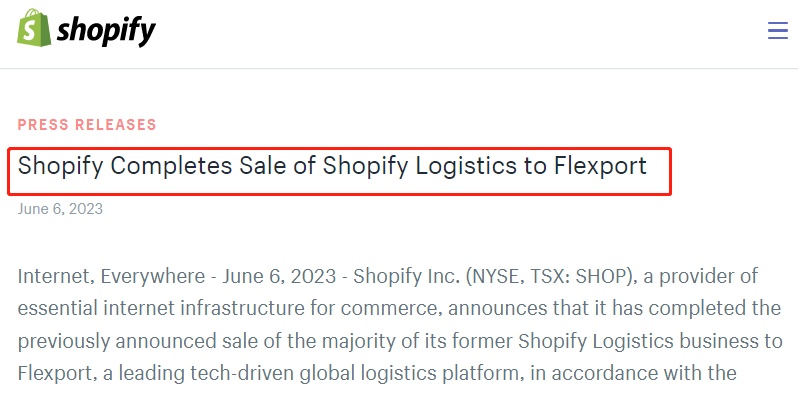Click the green Shopify shopping bag logo
The width and height of the screenshot is (798, 395).
click(x=34, y=28)
